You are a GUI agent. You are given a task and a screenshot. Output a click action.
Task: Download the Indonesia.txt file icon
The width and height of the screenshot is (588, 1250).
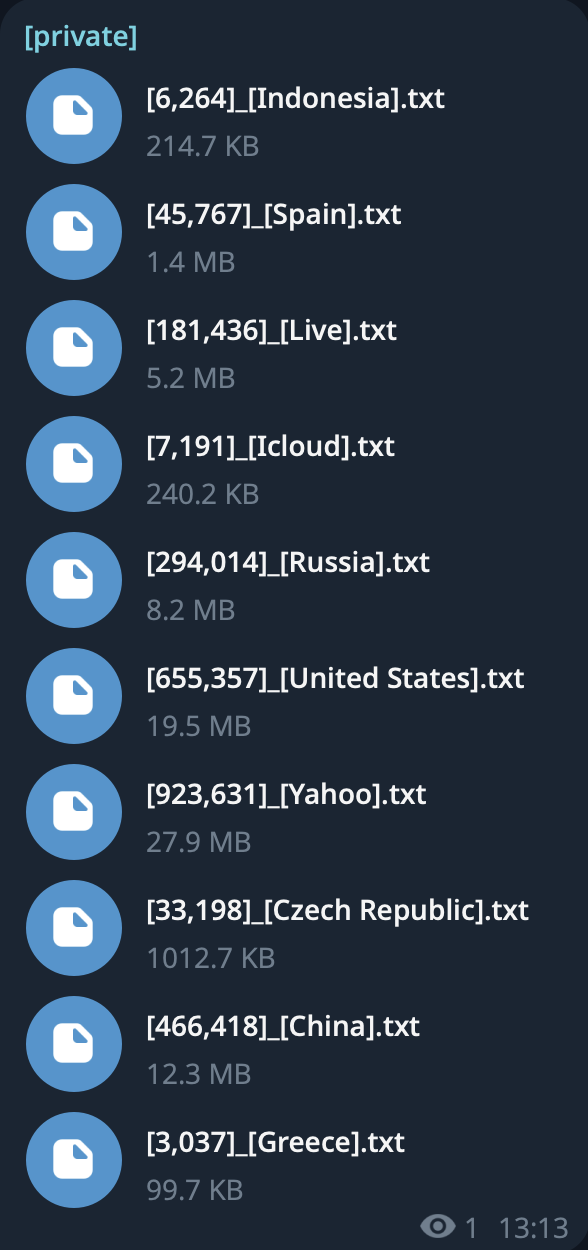coord(74,116)
